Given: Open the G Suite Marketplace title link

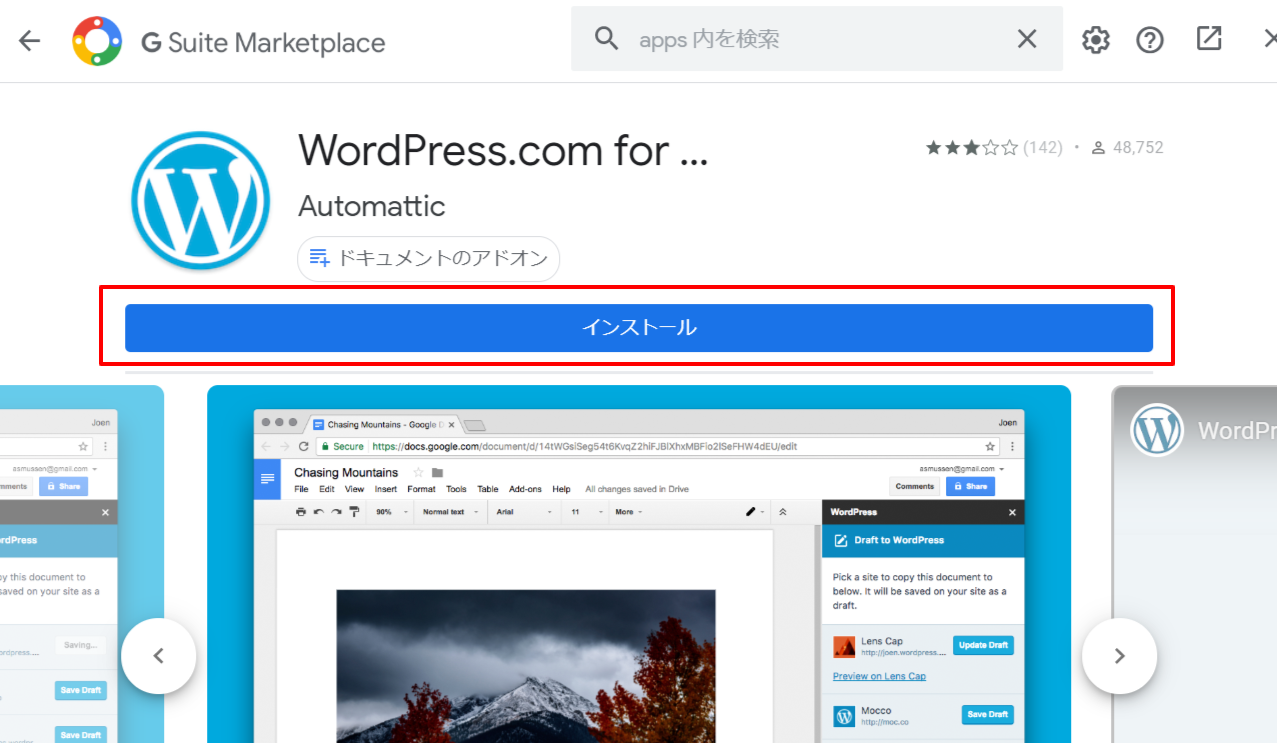Looking at the screenshot, I should [x=263, y=42].
